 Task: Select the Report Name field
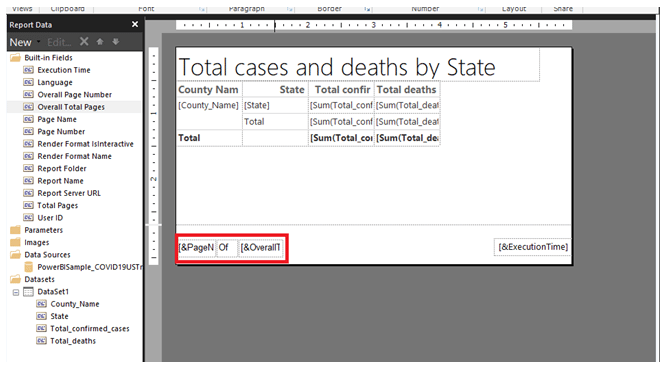60,181
